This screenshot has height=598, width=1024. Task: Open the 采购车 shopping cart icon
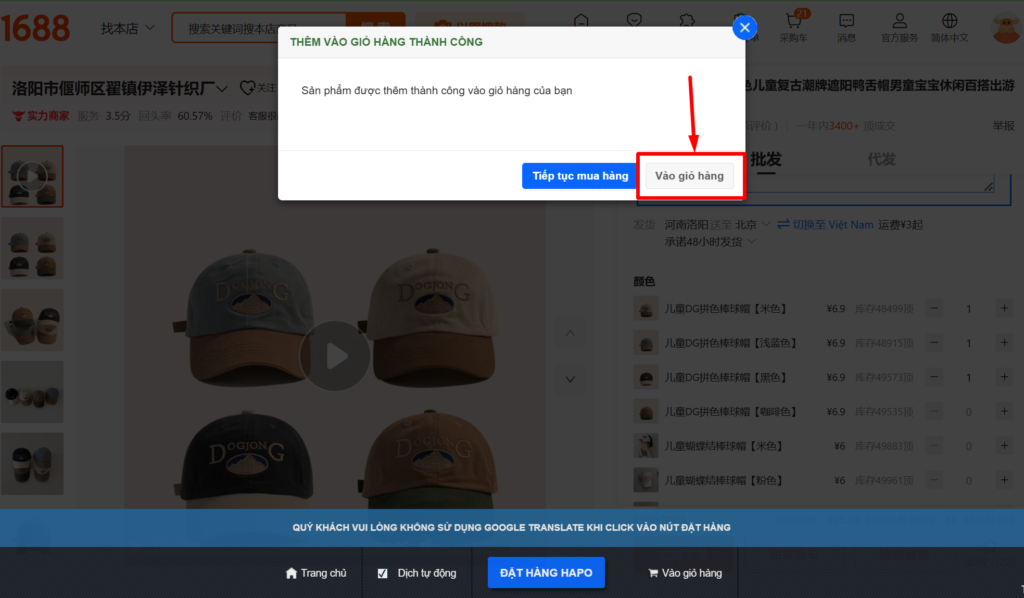pos(793,26)
